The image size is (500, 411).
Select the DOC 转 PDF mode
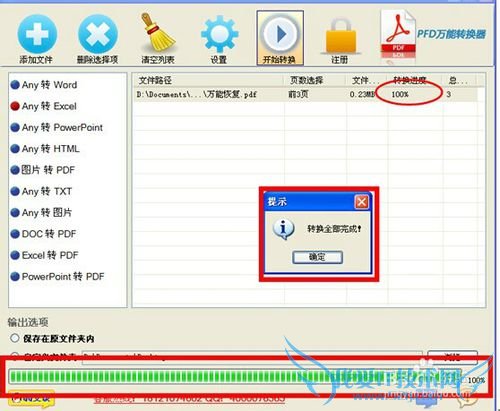tap(43, 234)
